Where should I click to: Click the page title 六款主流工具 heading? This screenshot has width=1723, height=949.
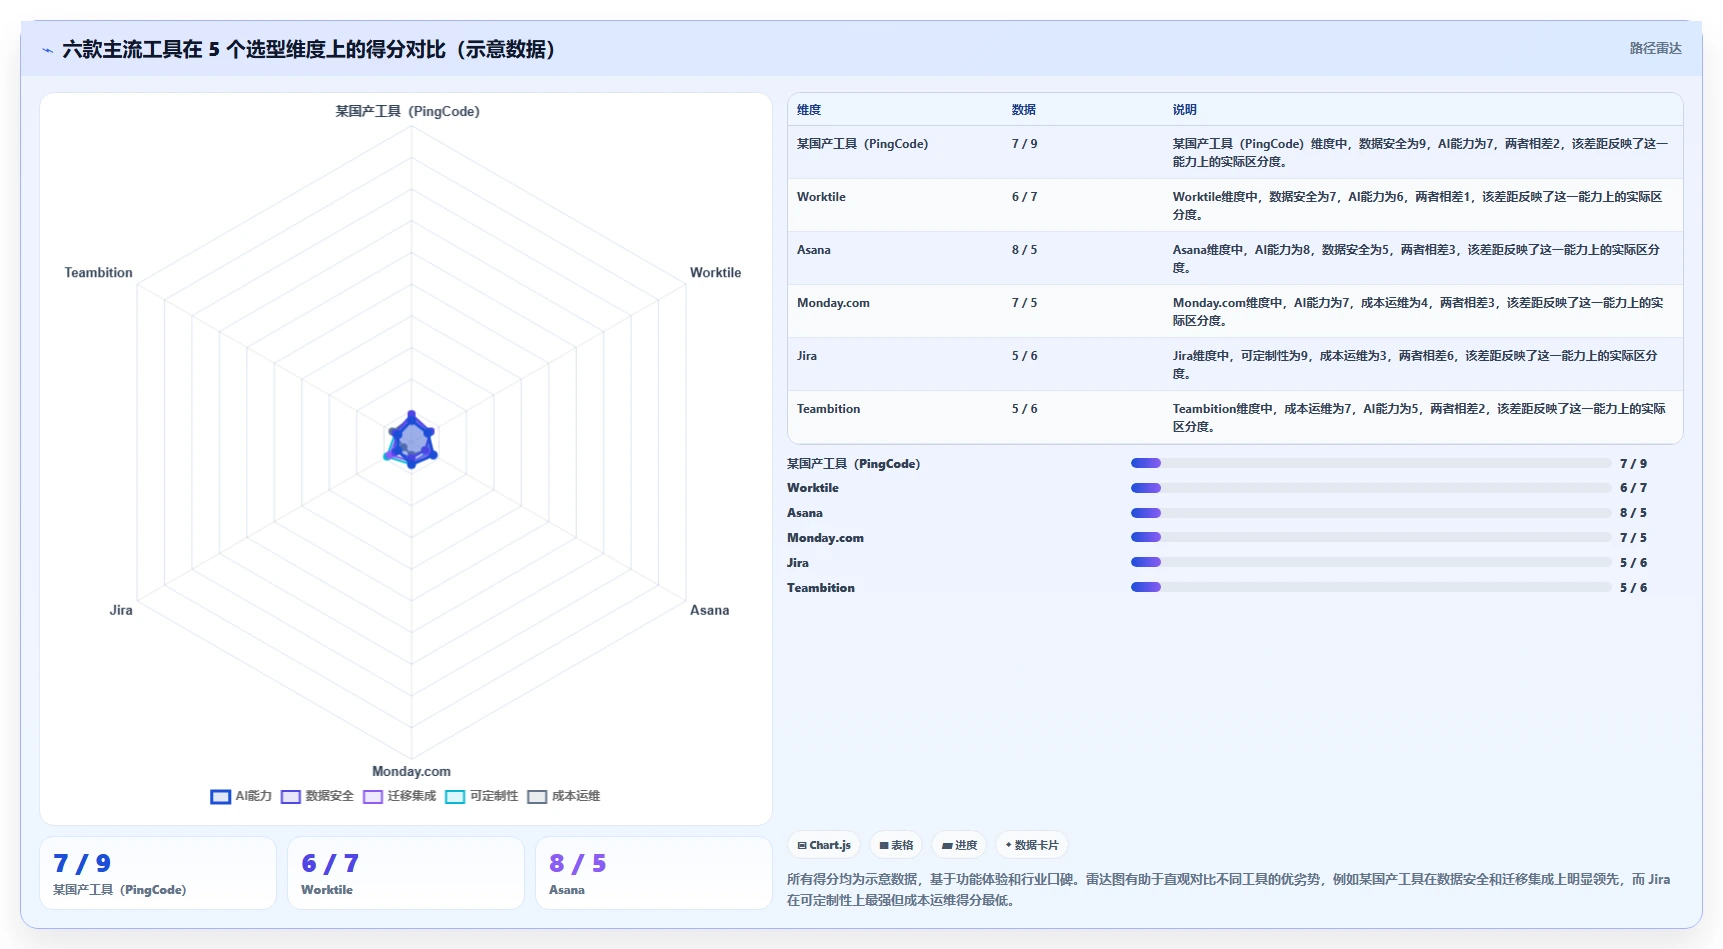click(308, 49)
